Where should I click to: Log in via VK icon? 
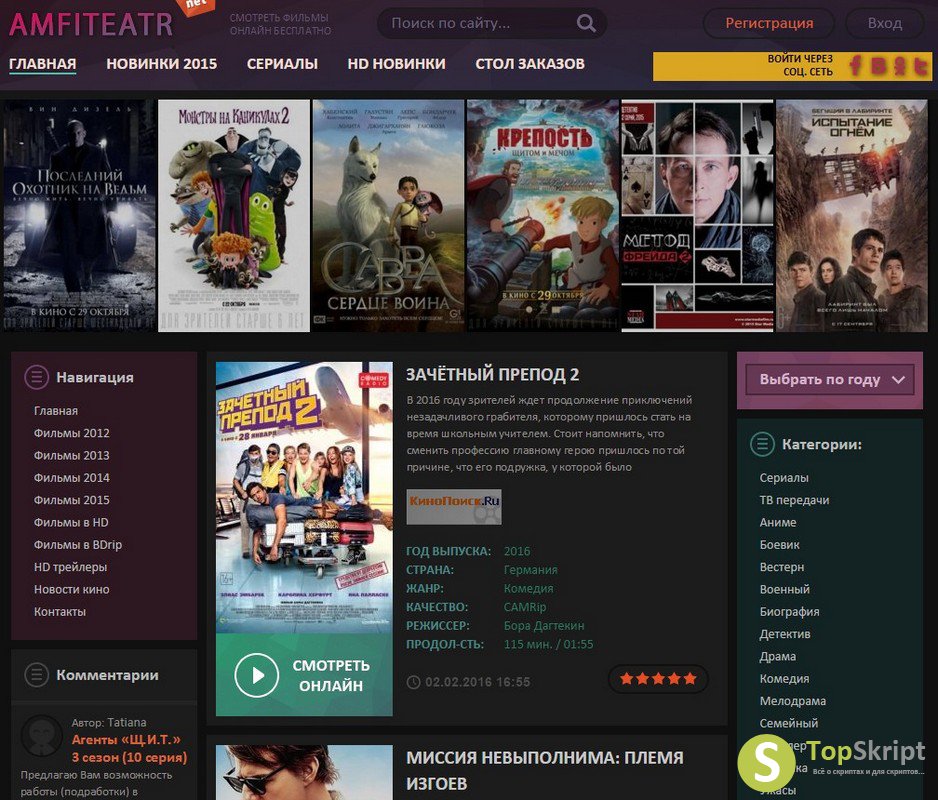tap(879, 66)
